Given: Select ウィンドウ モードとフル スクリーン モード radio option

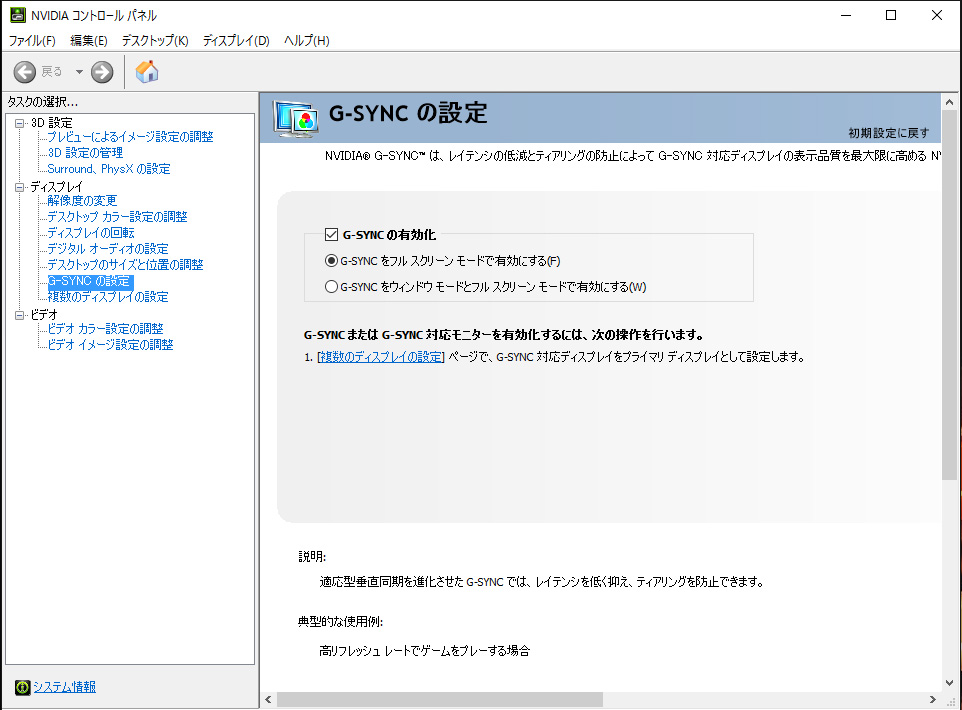Looking at the screenshot, I should (332, 287).
